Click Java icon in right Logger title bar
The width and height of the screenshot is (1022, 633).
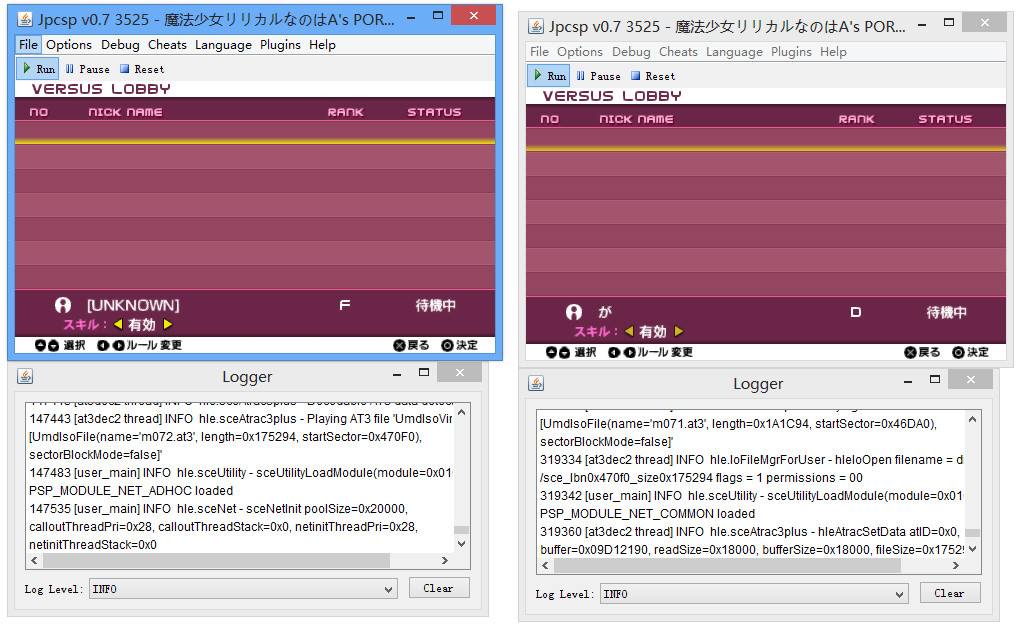click(536, 384)
